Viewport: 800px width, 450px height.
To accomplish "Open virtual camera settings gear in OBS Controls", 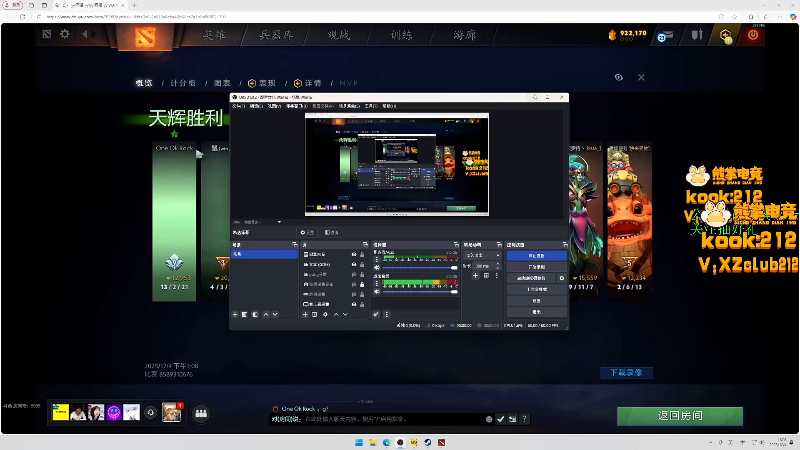I will pyautogui.click(x=562, y=278).
